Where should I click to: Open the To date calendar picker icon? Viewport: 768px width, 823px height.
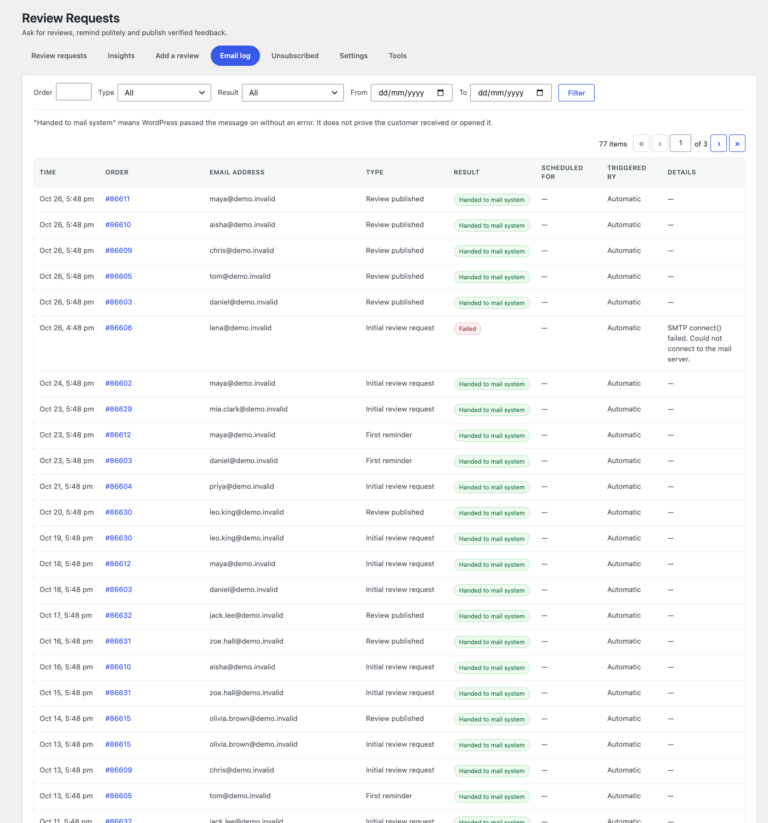tap(540, 93)
